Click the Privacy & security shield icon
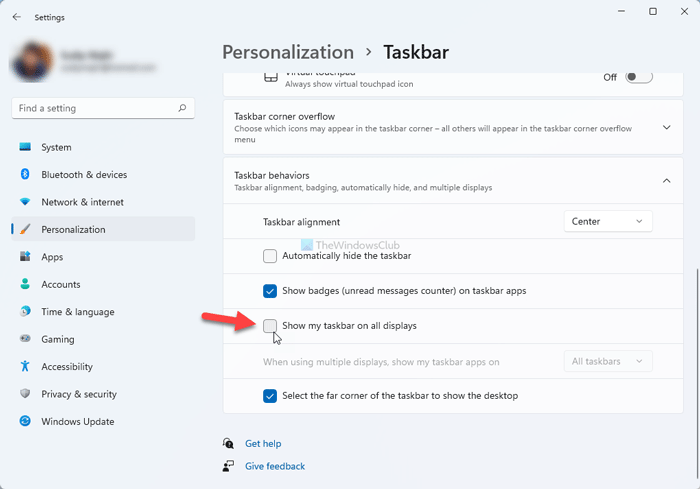 click(x=25, y=394)
